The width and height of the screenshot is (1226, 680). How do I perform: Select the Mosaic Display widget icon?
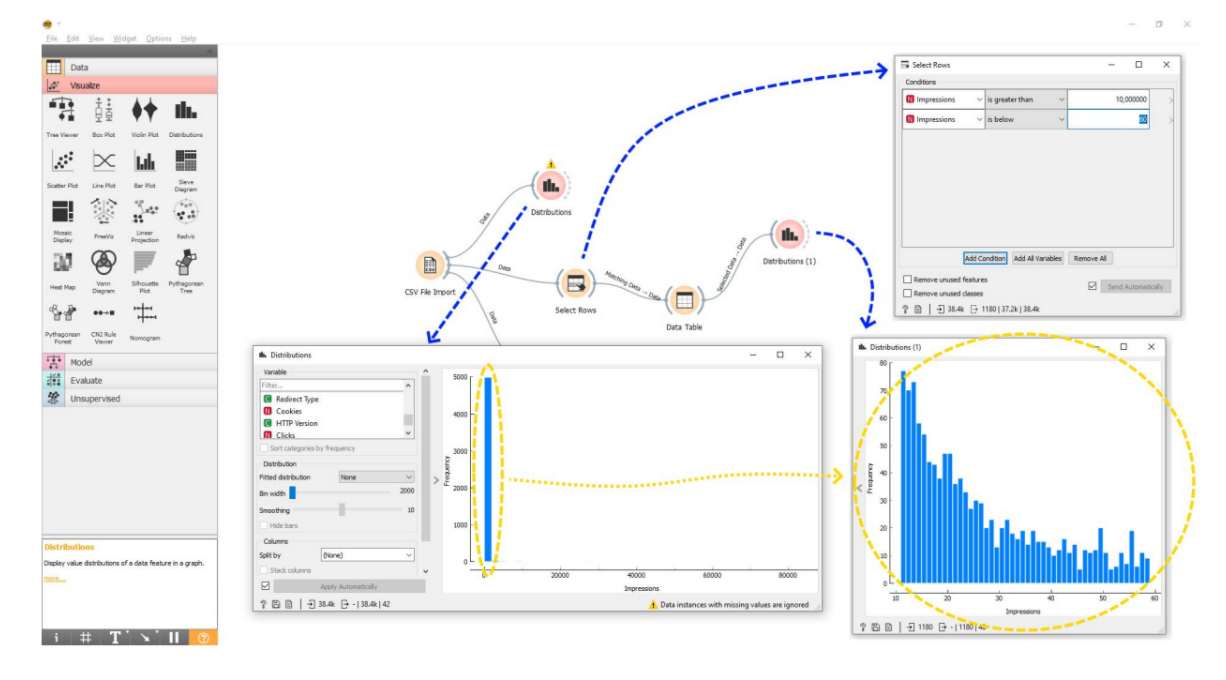tap(62, 212)
